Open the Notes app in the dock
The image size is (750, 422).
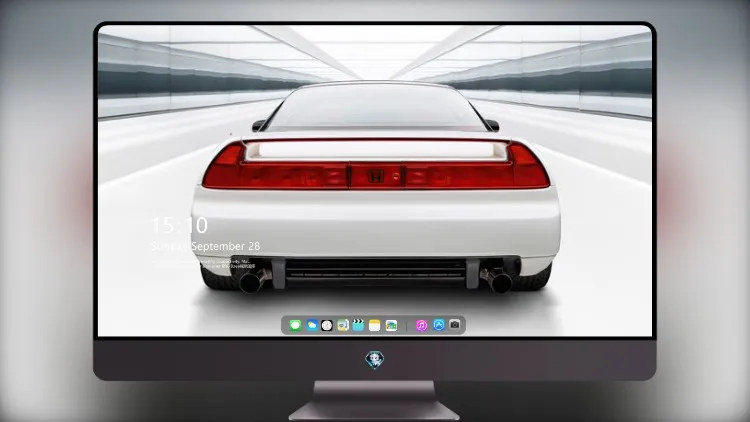(x=375, y=325)
